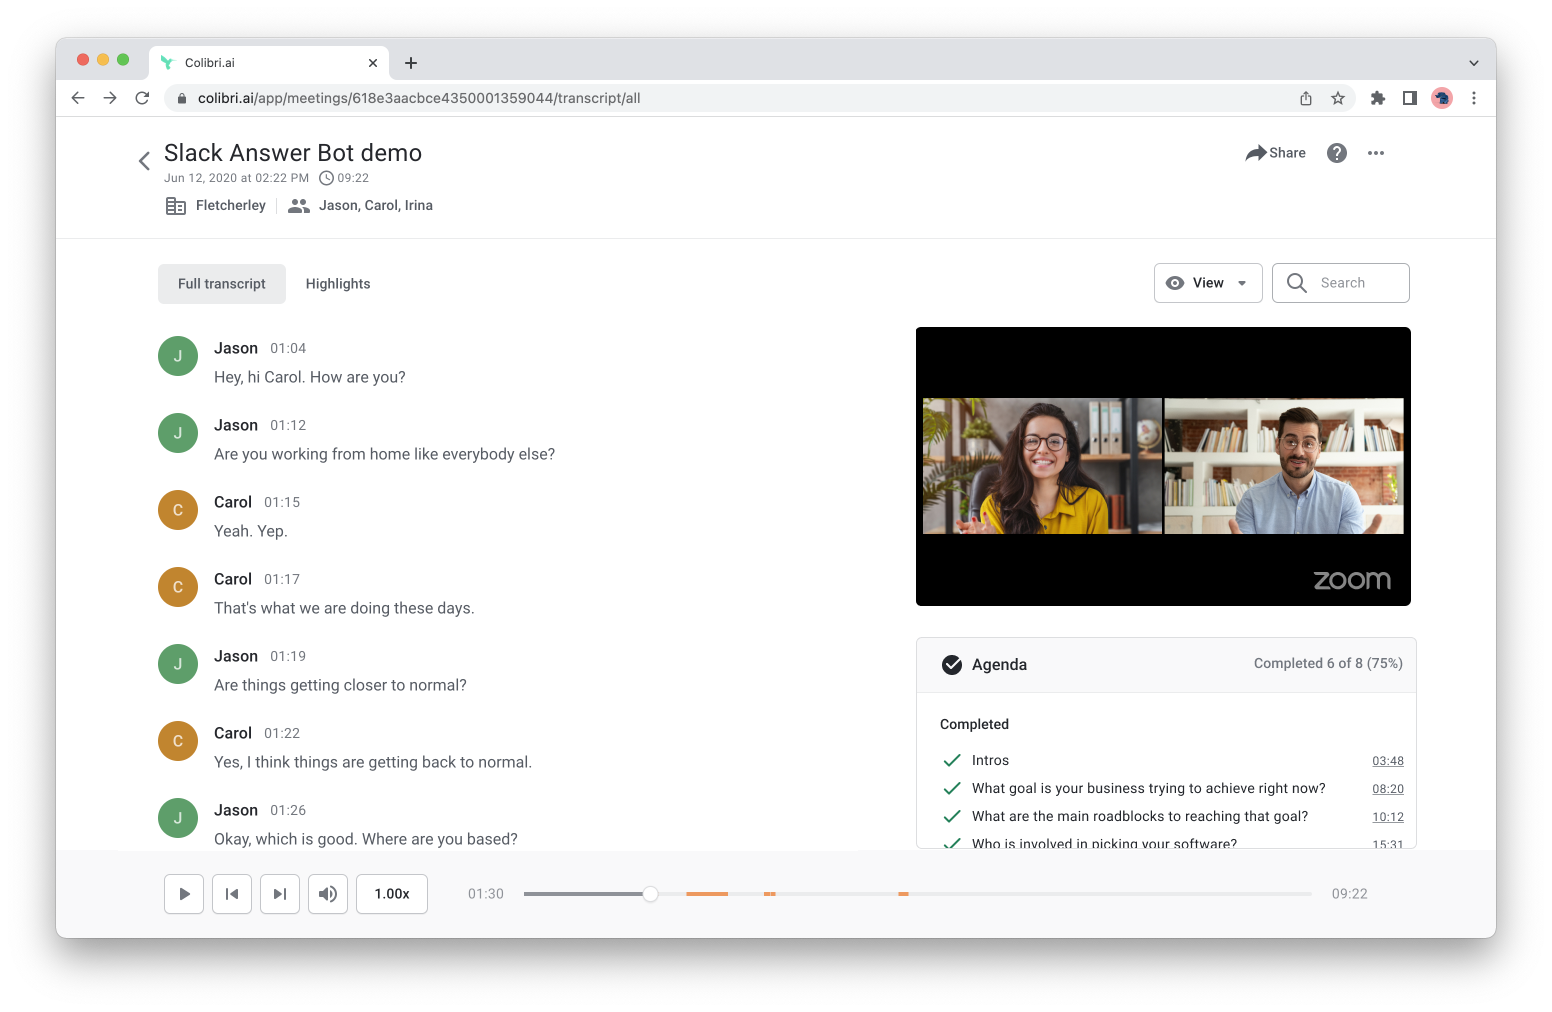Toggle browser side panel icon

click(1410, 98)
